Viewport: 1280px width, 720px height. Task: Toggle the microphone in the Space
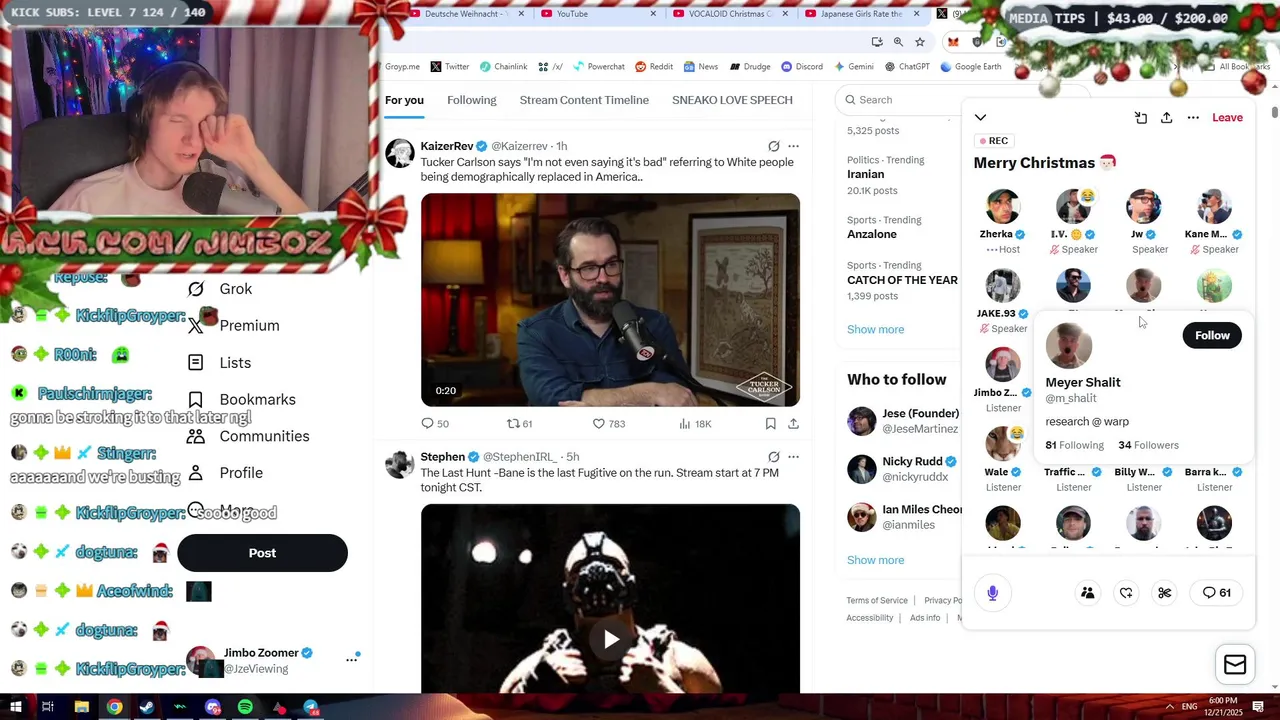click(992, 593)
